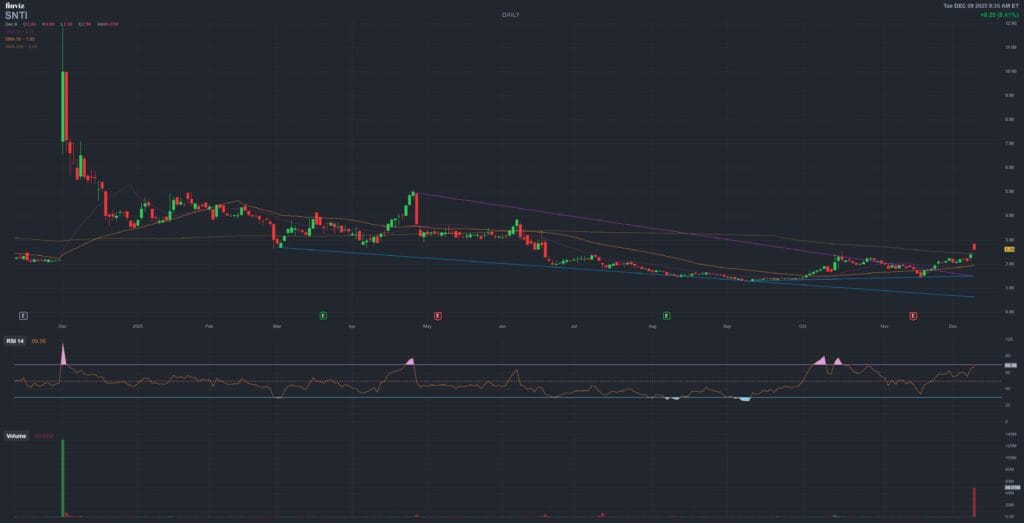The width and height of the screenshot is (1024, 523).
Task: Select the latest red candle at far right
Action: pos(974,246)
